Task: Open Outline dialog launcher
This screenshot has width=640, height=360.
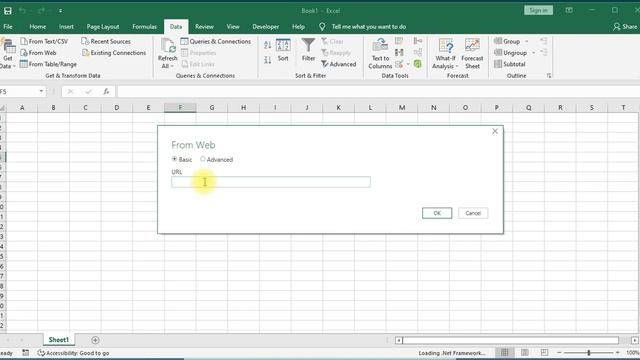Action: (549, 76)
